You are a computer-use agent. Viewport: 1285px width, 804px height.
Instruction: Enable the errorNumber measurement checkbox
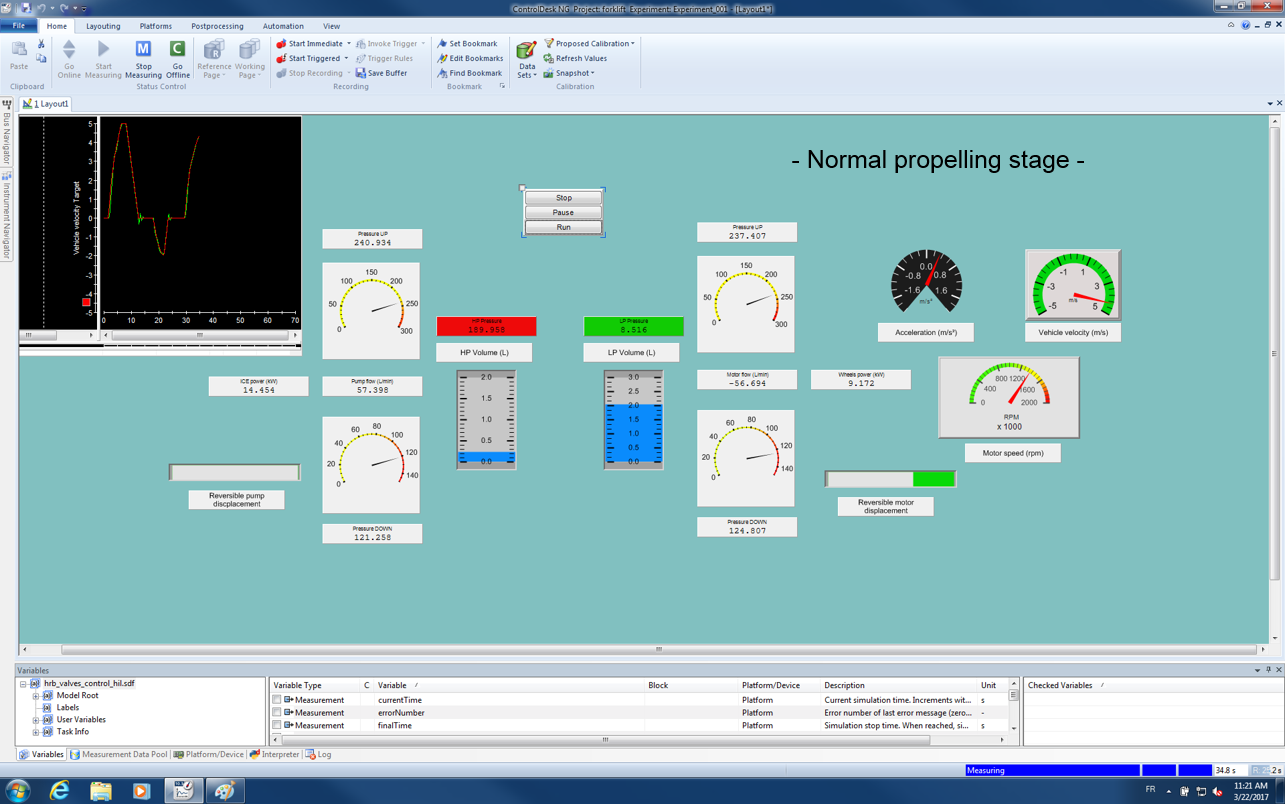(x=275, y=712)
